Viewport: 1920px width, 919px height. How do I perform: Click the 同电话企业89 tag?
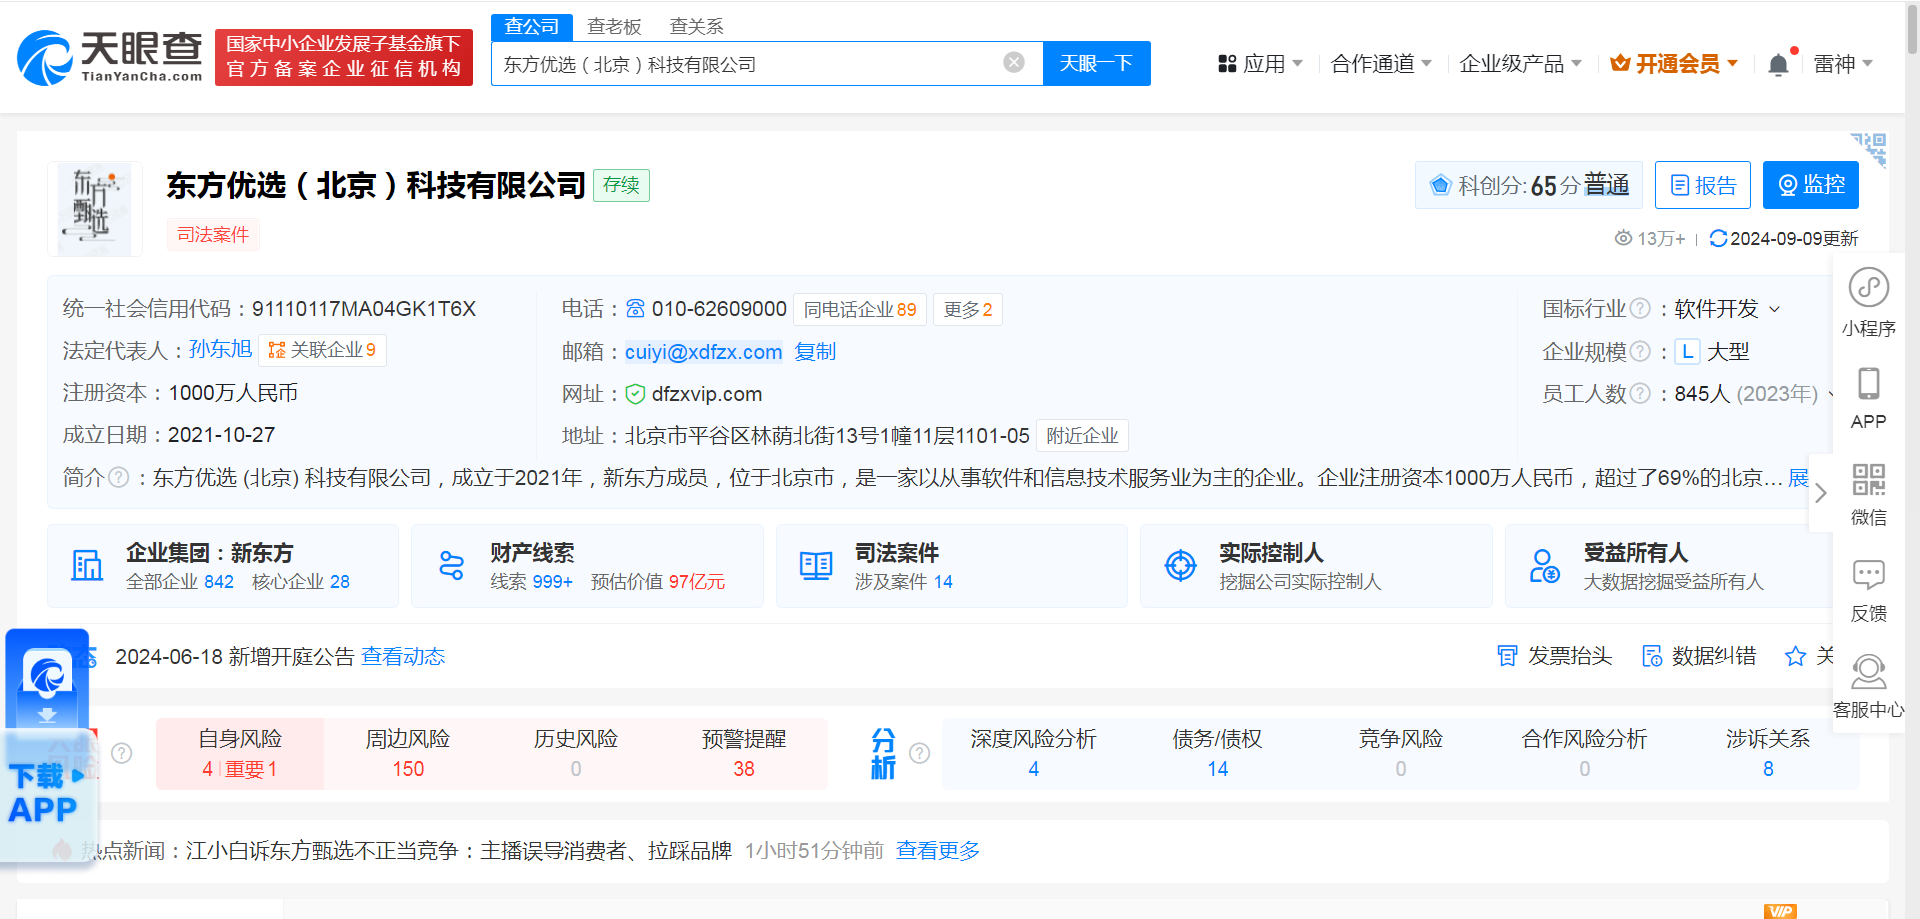pyautogui.click(x=860, y=309)
